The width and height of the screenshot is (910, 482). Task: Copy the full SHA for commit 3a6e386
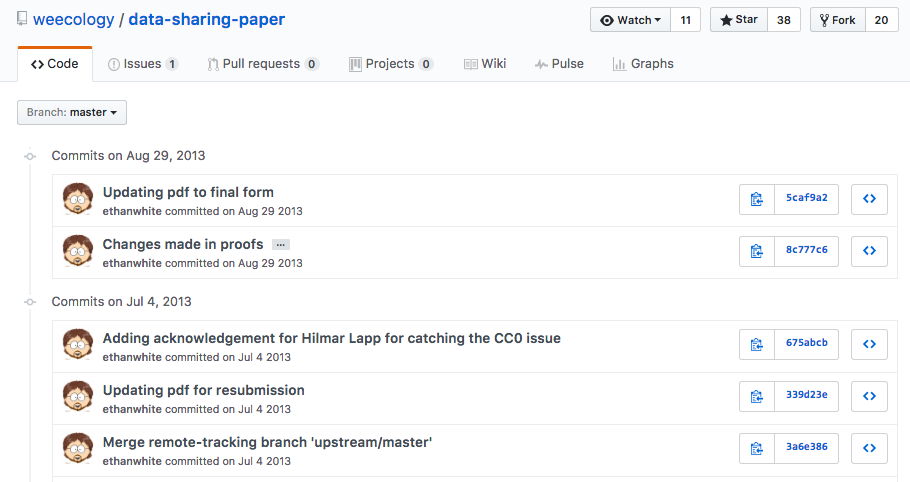[757, 448]
